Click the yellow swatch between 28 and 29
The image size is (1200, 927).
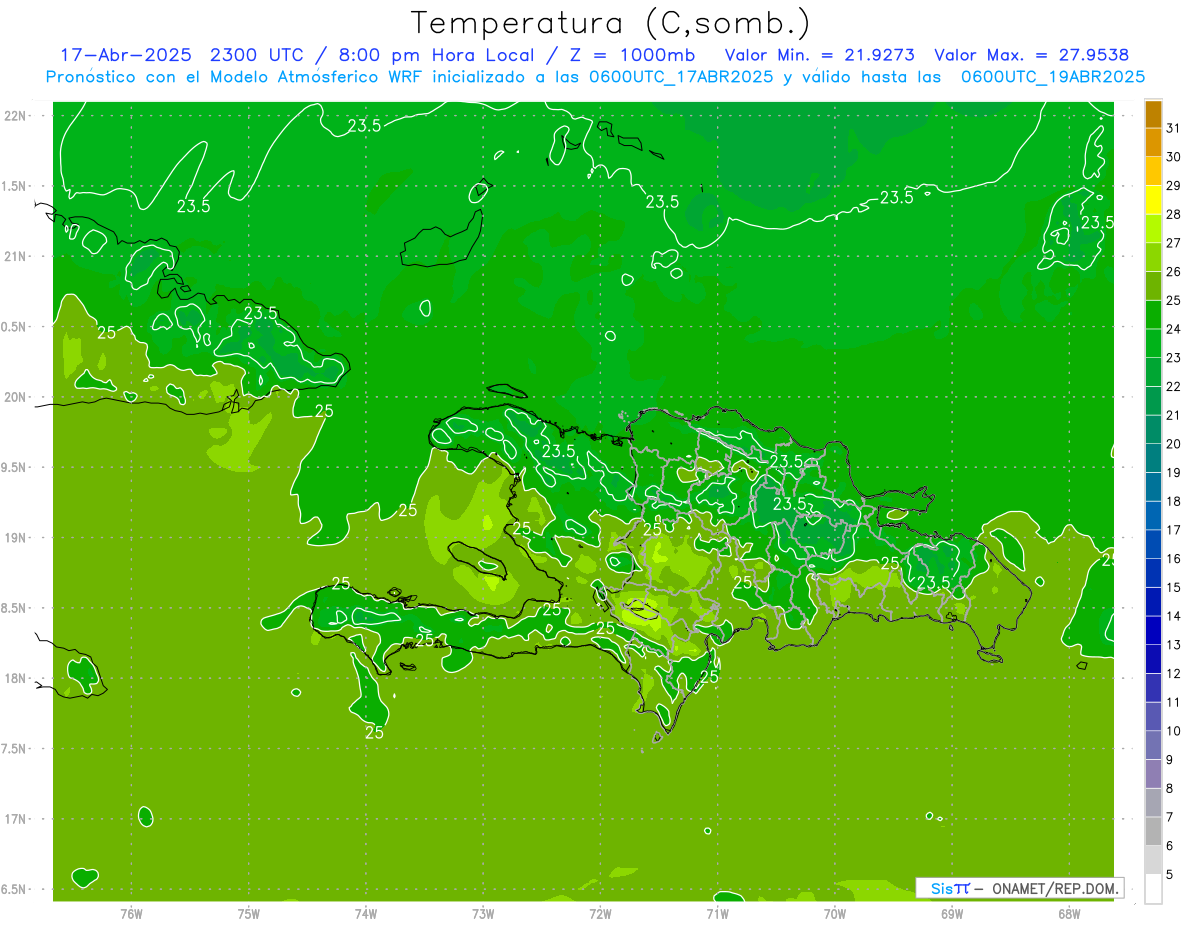point(1153,199)
